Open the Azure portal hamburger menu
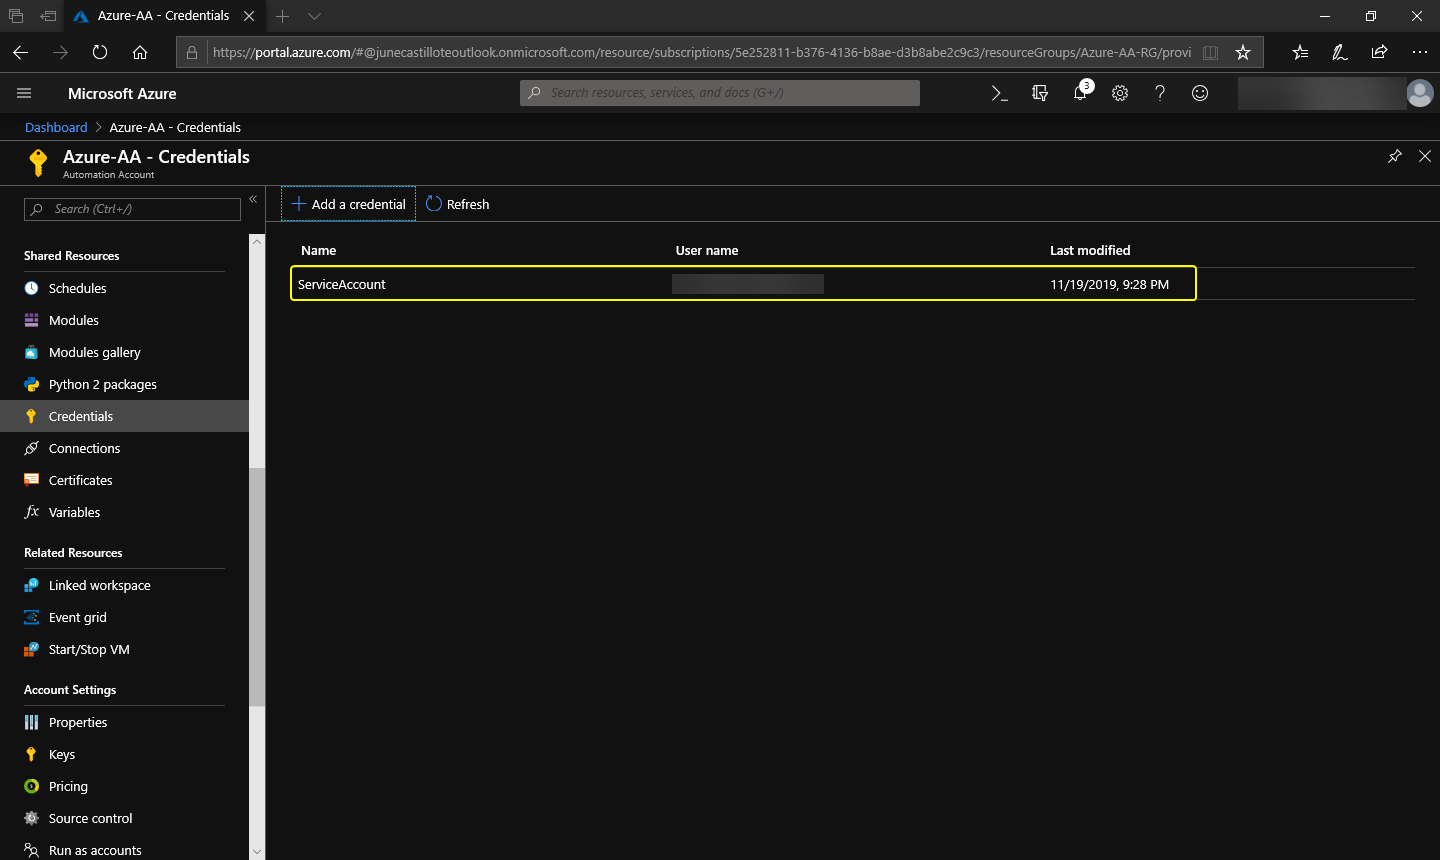The width and height of the screenshot is (1440, 860). (x=24, y=93)
